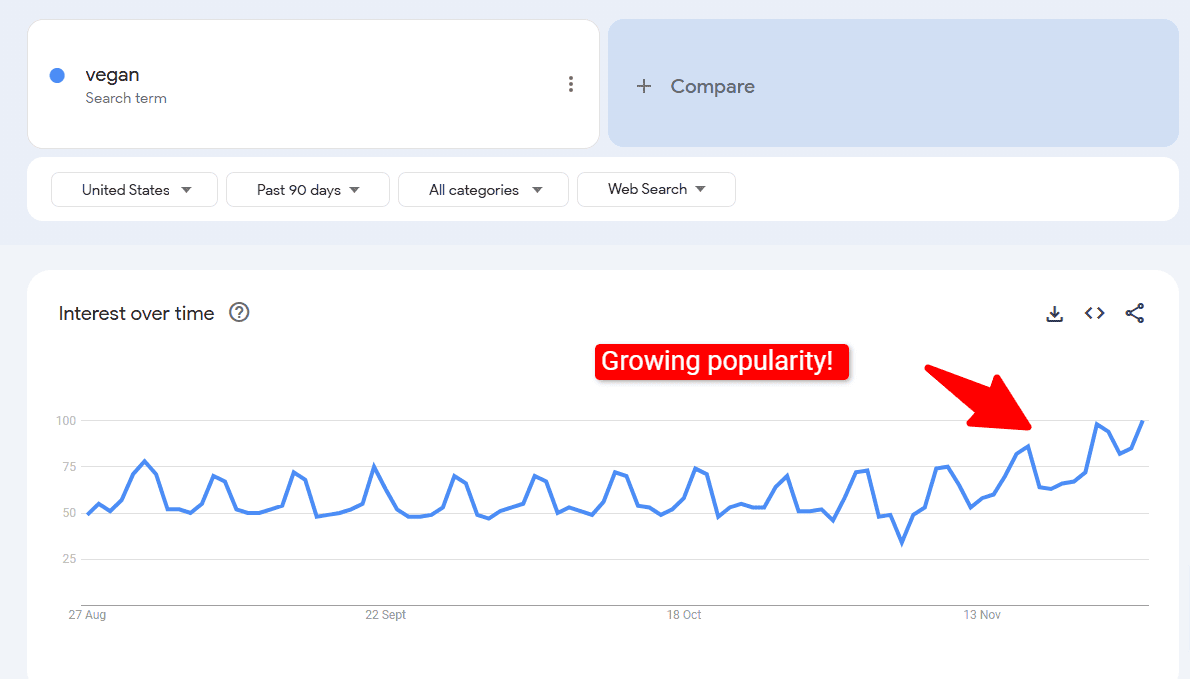
Task: Click the vegan search term text
Action: click(112, 75)
